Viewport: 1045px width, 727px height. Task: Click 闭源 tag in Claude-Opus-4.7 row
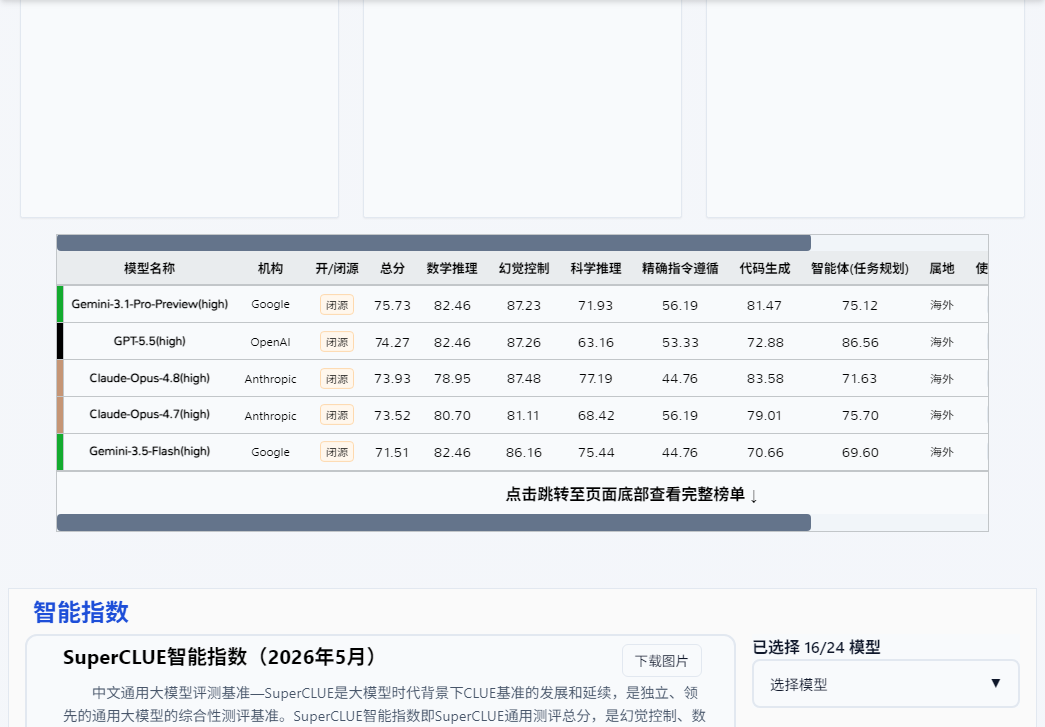click(x=337, y=415)
